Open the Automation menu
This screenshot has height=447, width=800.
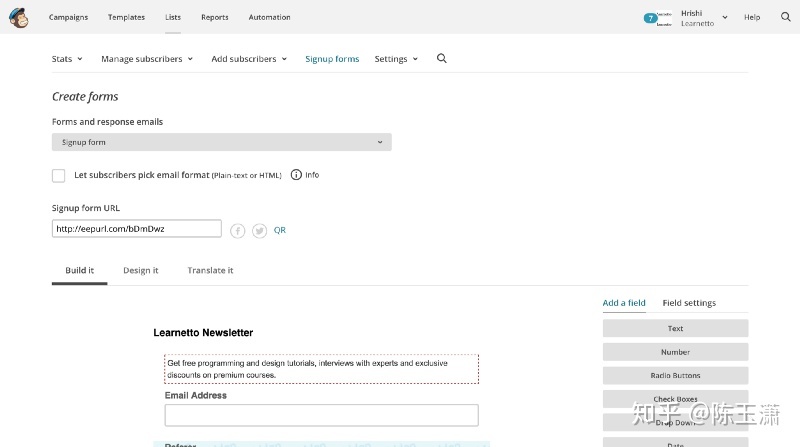pos(269,17)
